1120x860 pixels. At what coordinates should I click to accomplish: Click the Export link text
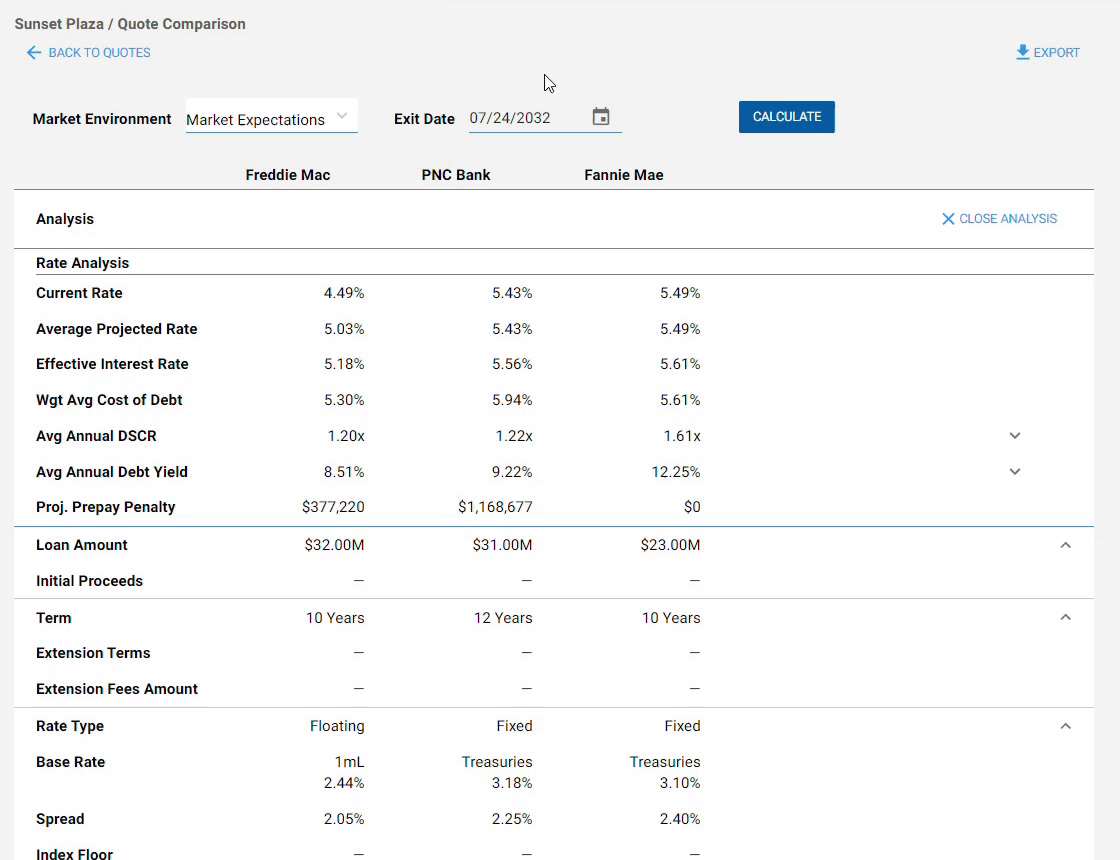[1056, 53]
